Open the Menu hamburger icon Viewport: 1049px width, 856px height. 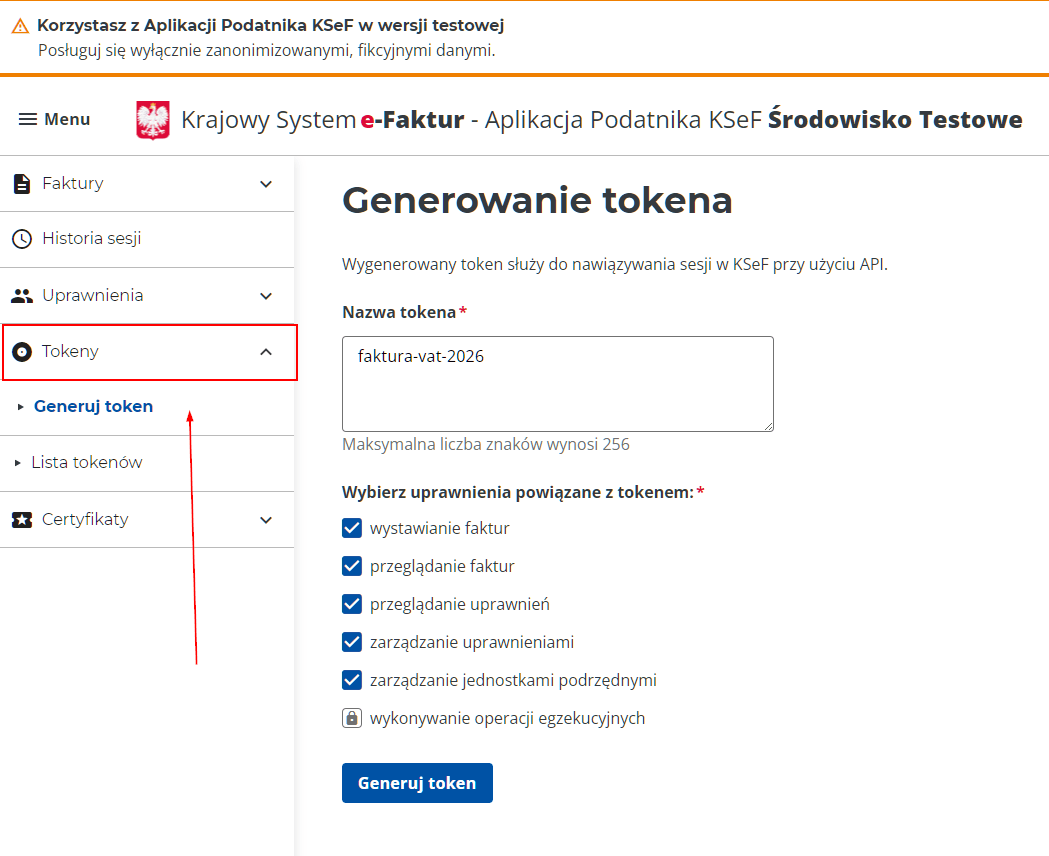coord(24,119)
